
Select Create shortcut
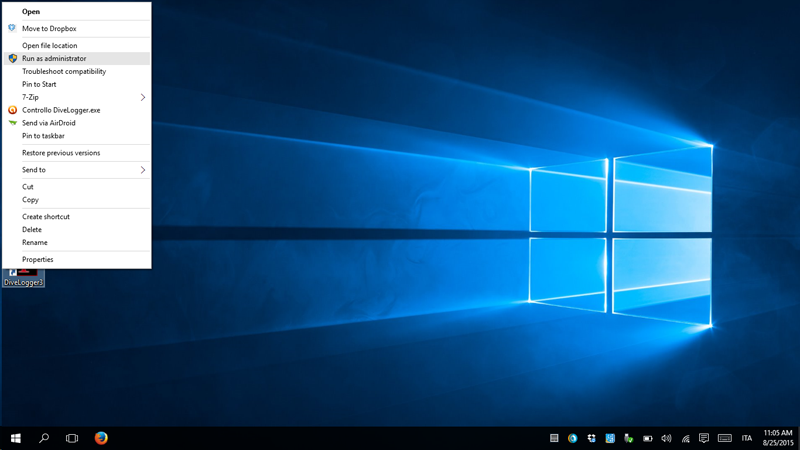77,216
